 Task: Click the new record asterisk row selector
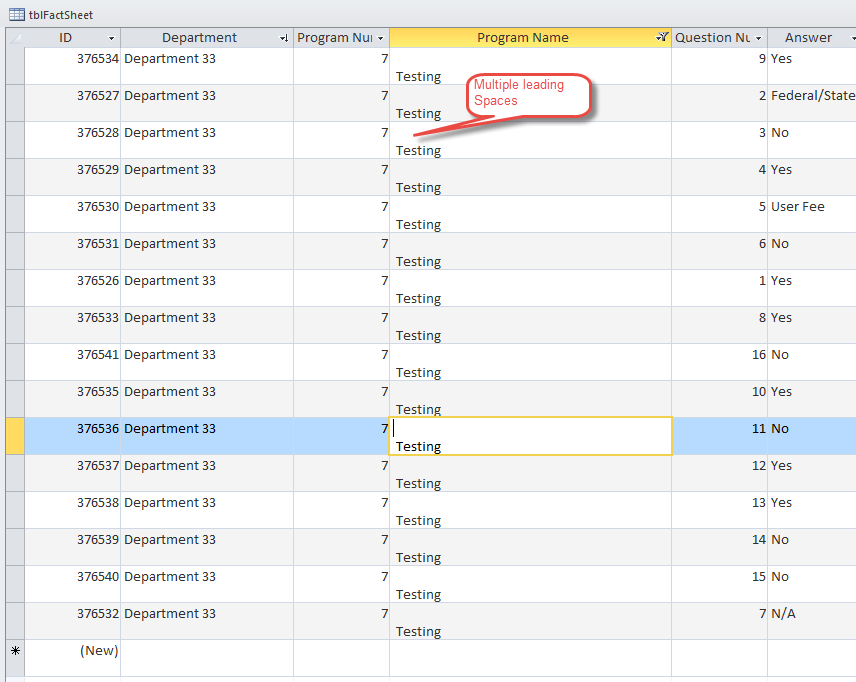point(15,651)
